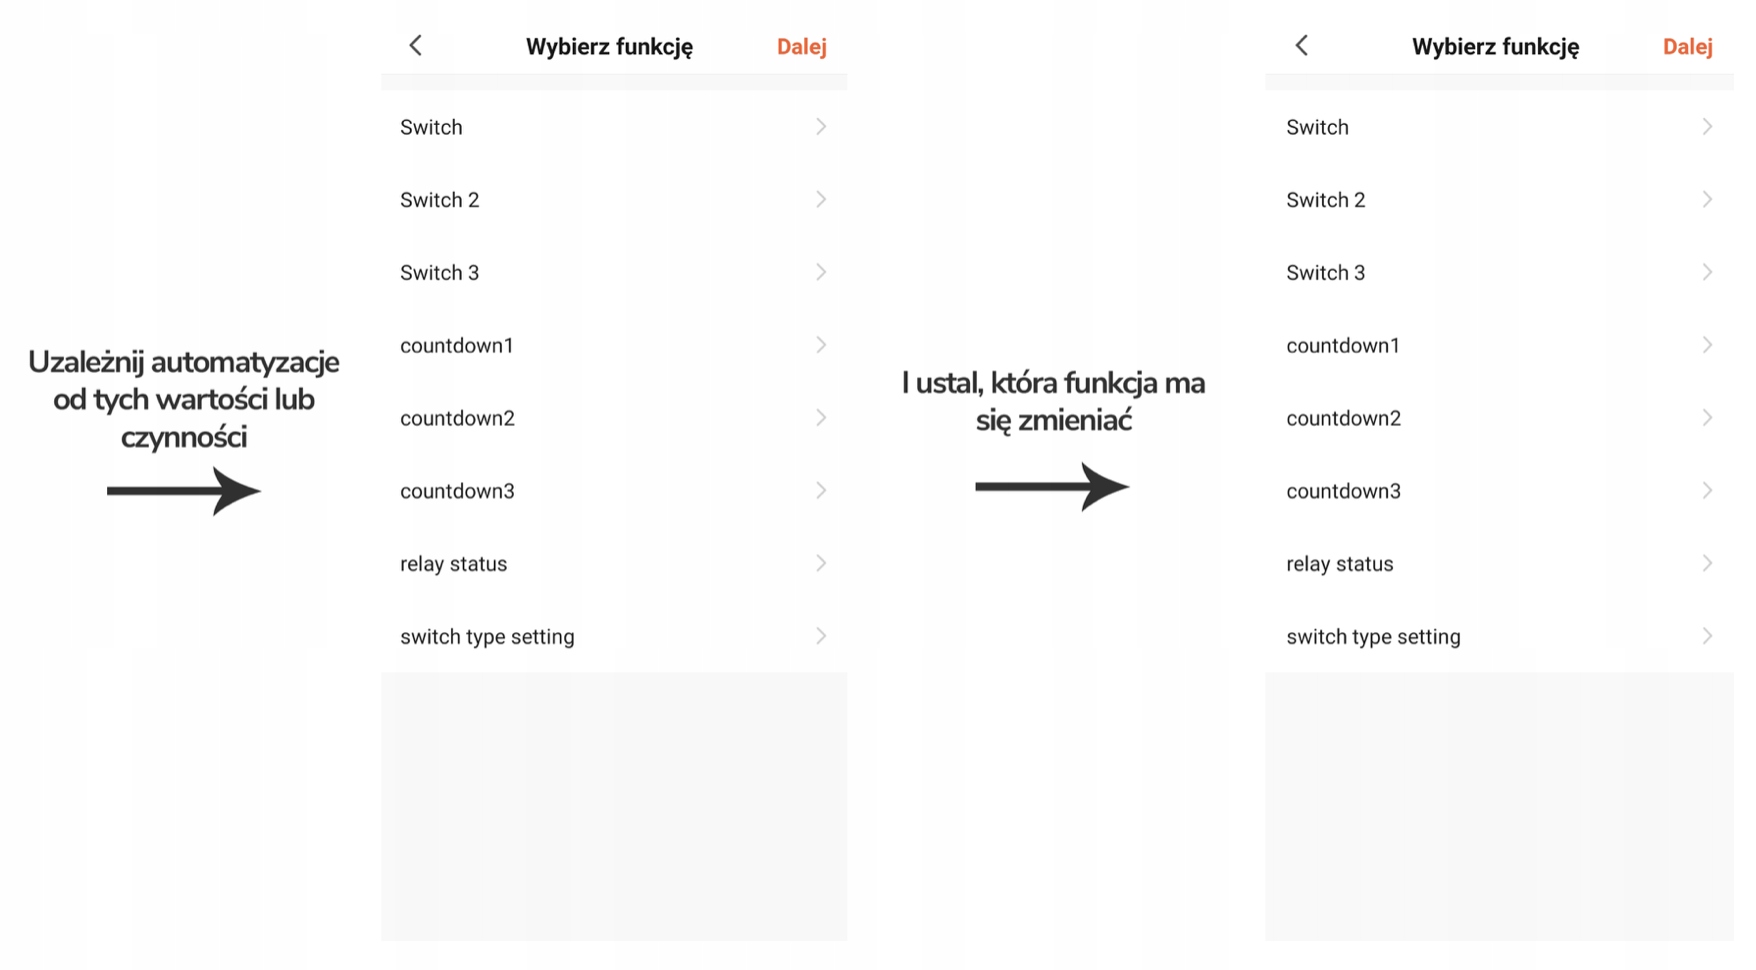Screen dimensions: 1756x970
Task: Choose countdown3 in the right list
Action: pyautogui.click(x=1343, y=491)
